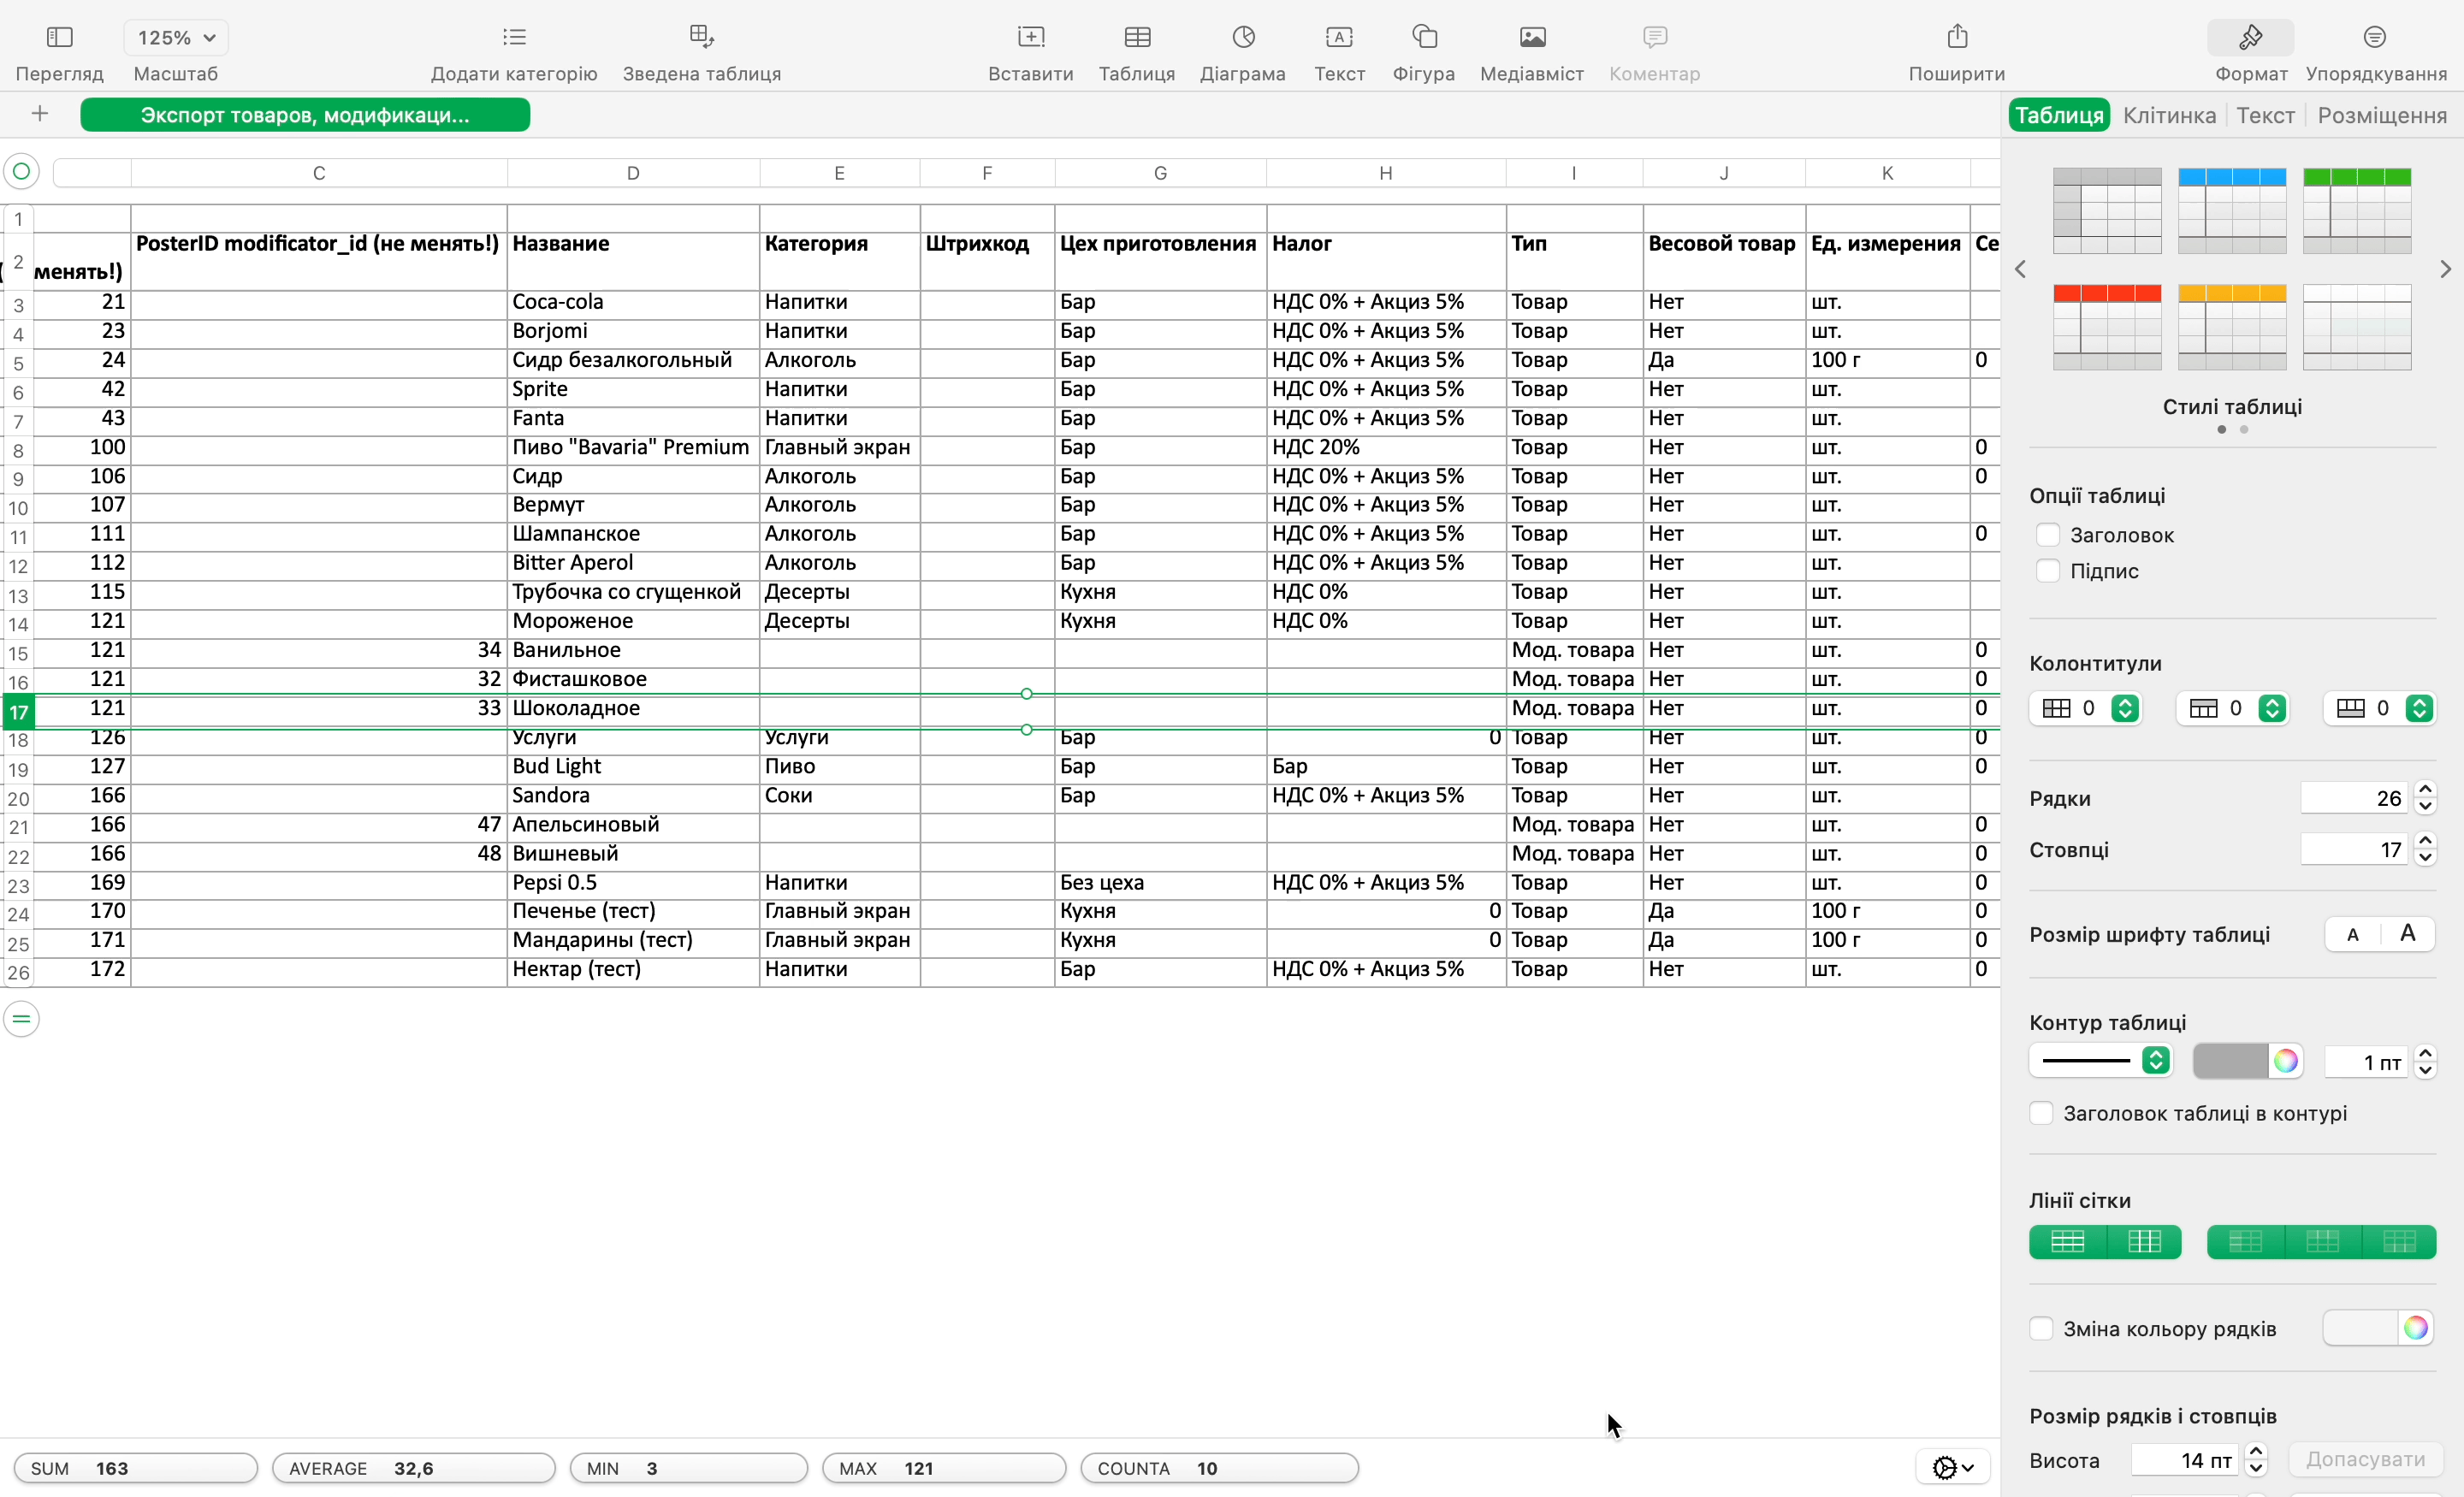Viewport: 2464px width, 1497px height.
Task: Click the Рядки stepper arrows
Action: [2425, 798]
